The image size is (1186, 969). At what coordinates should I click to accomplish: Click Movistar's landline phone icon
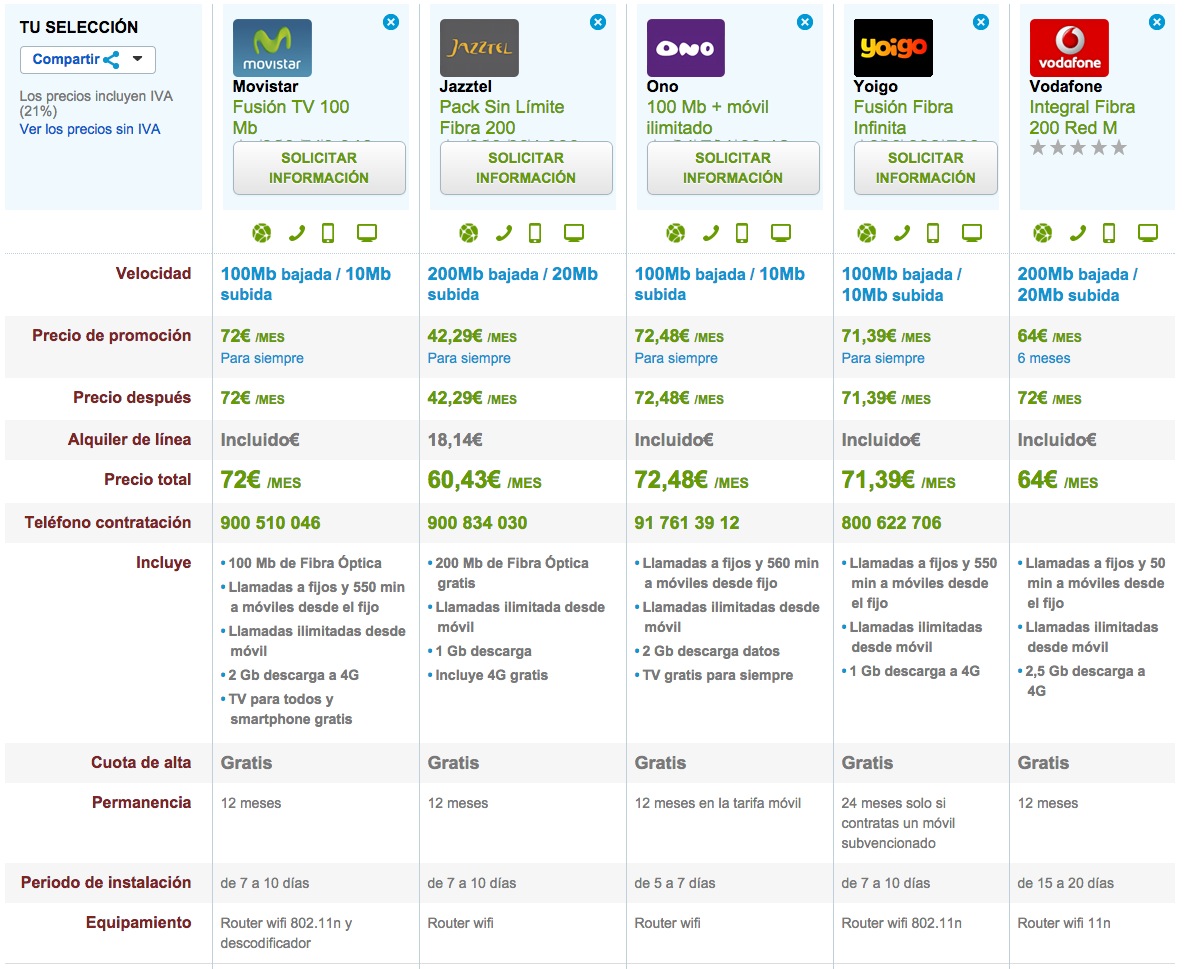point(296,233)
